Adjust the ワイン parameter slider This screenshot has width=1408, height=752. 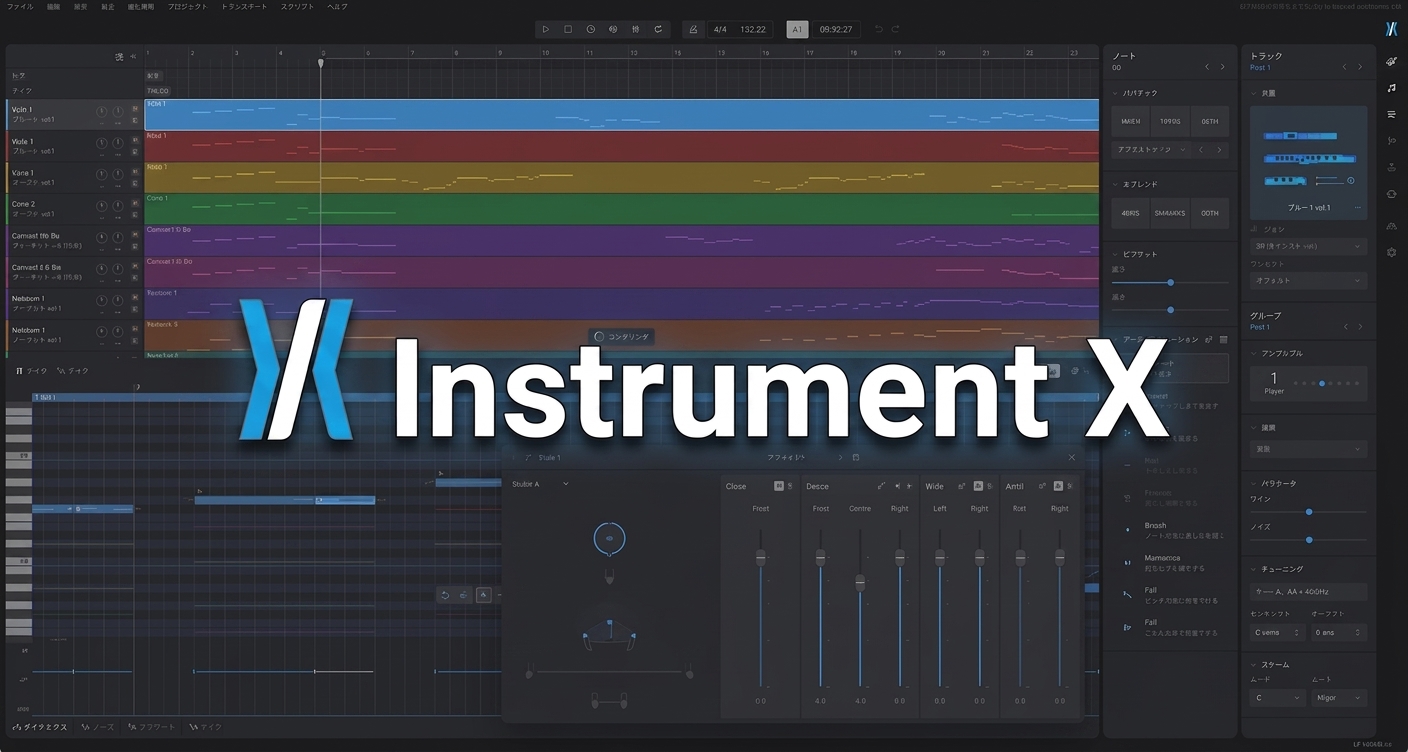(1308, 512)
